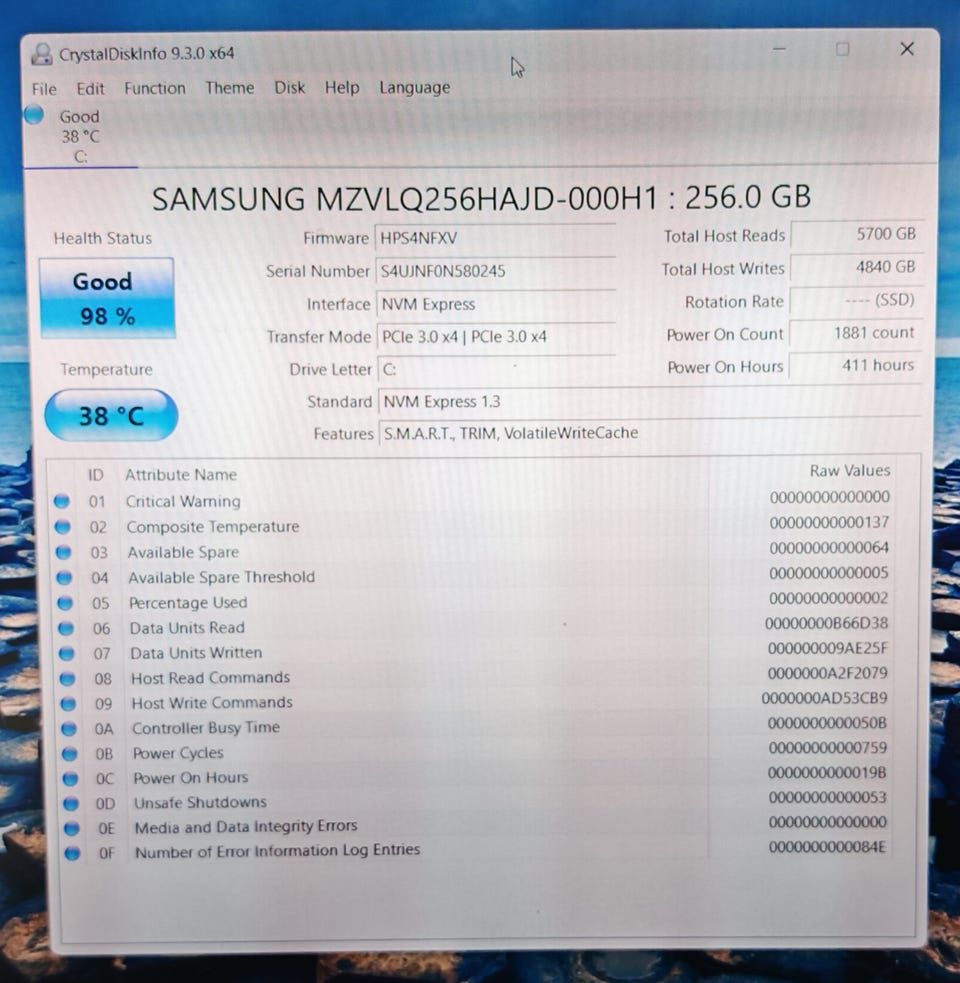Minimize the CrystalDiskInfo window
Screen dimensions: 960x983
coord(779,49)
